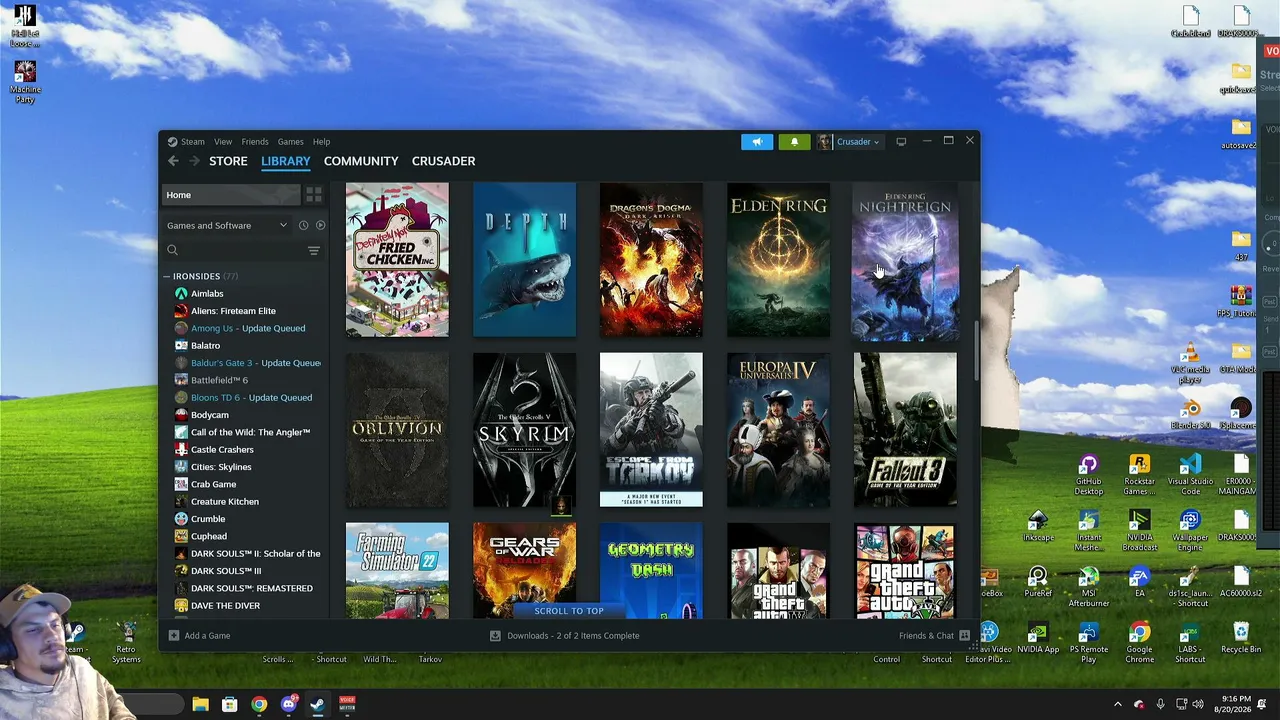Open the CRUSADER profile tab

(443, 161)
